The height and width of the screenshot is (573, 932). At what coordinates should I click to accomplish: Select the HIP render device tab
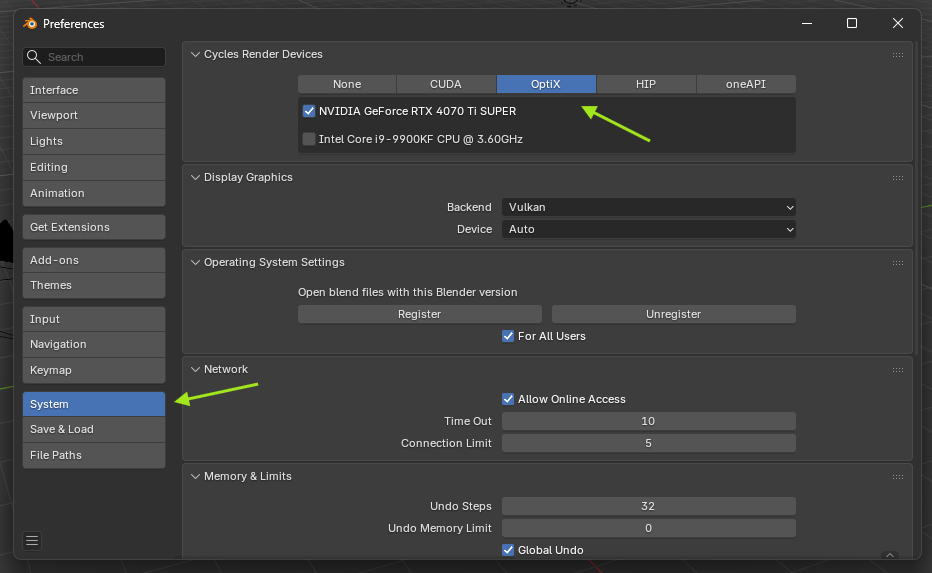[x=646, y=84]
